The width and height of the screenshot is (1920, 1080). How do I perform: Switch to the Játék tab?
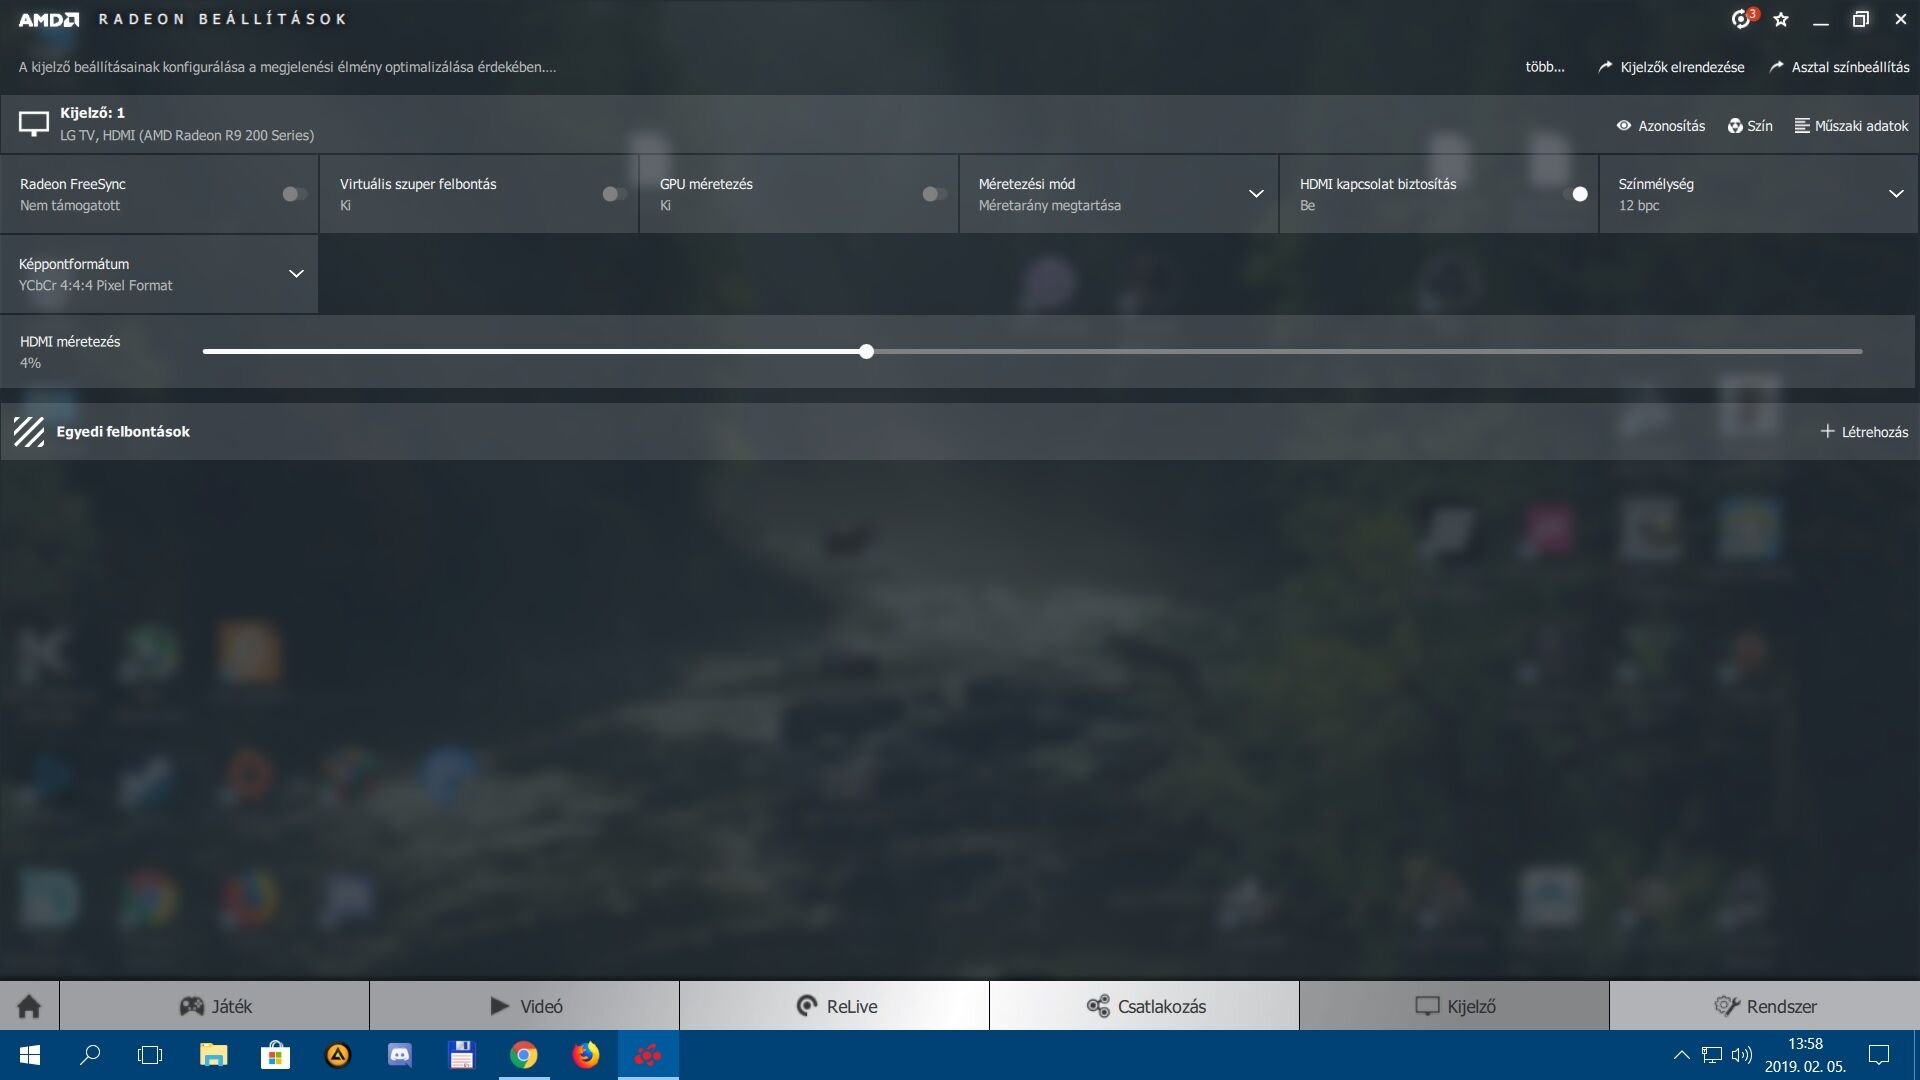tap(215, 1006)
